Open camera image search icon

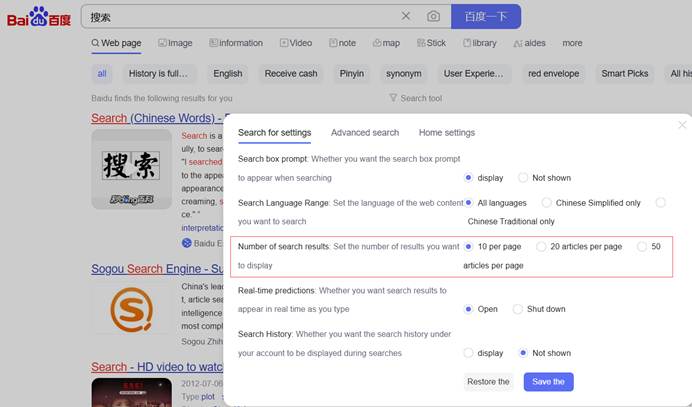(433, 16)
